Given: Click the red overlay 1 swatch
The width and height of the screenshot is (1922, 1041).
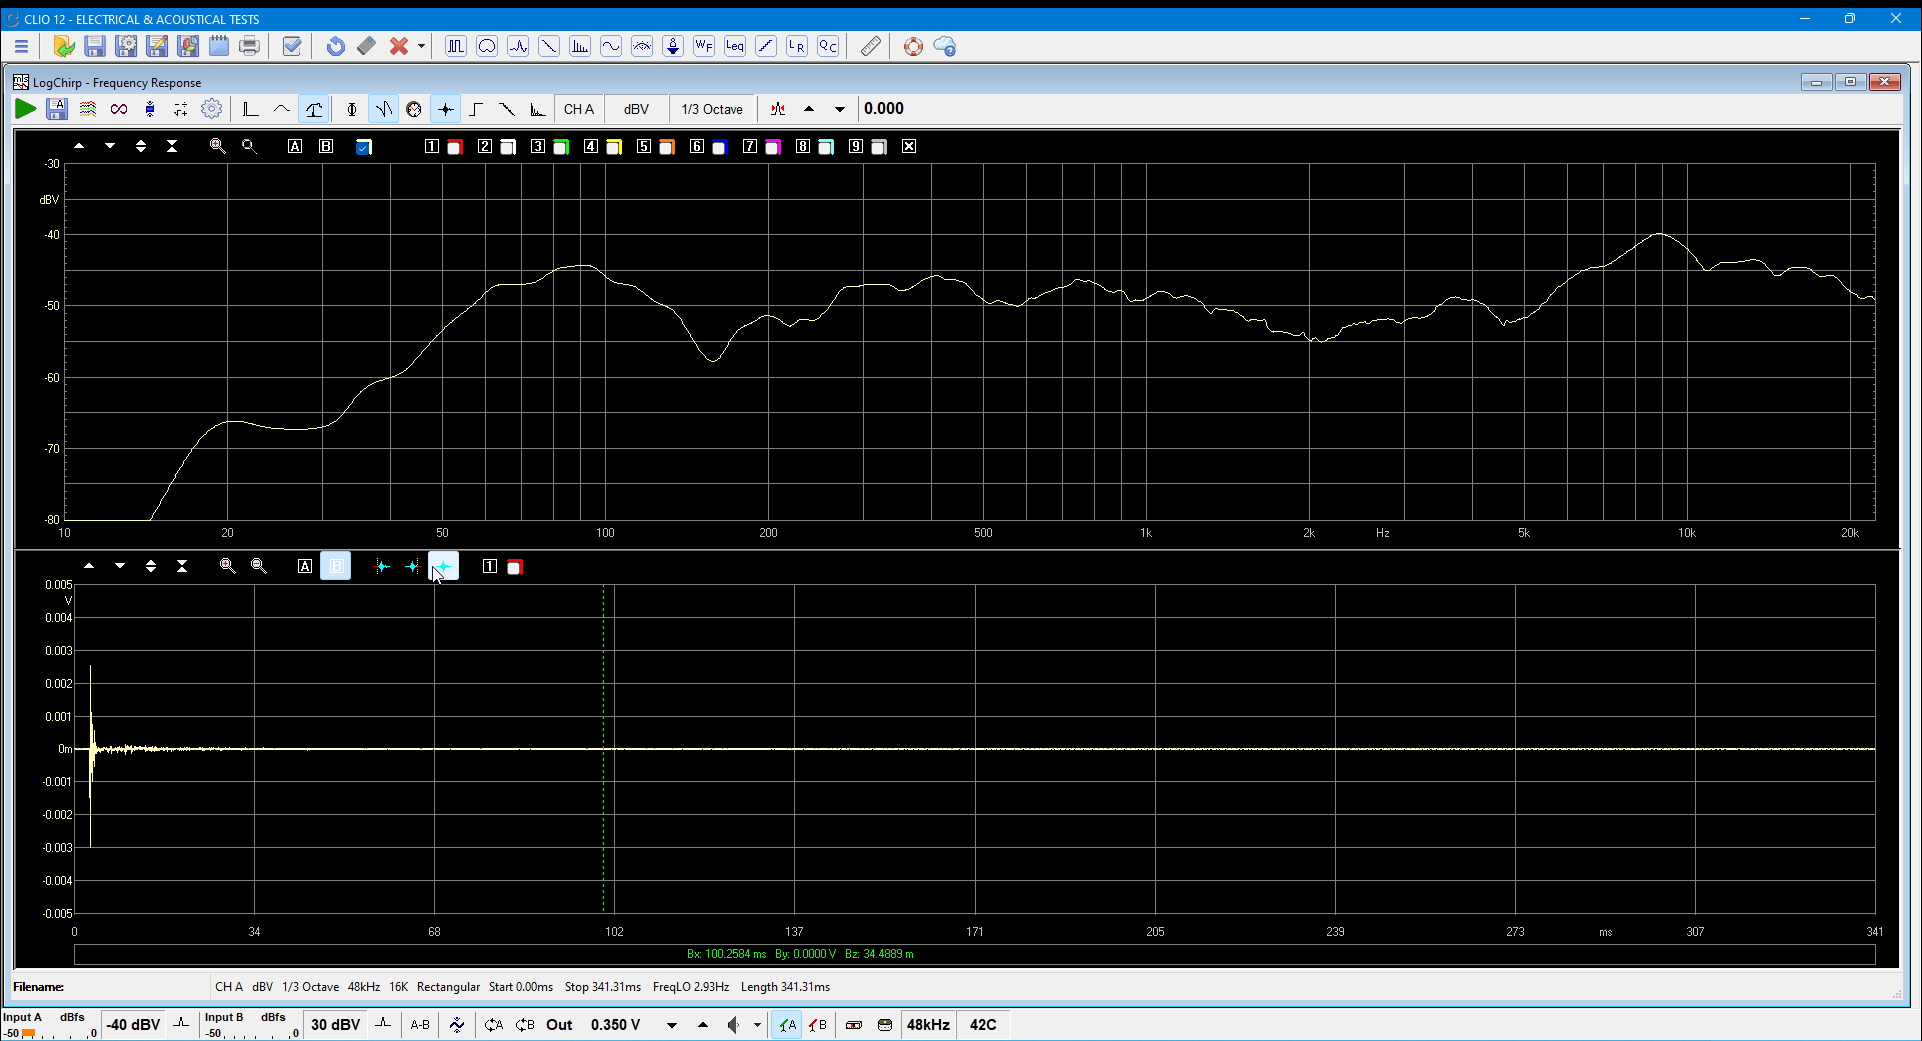Looking at the screenshot, I should pos(455,147).
